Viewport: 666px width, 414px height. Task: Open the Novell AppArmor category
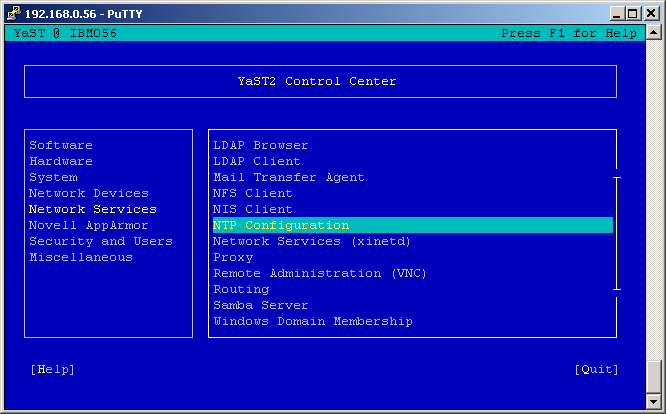pos(89,225)
